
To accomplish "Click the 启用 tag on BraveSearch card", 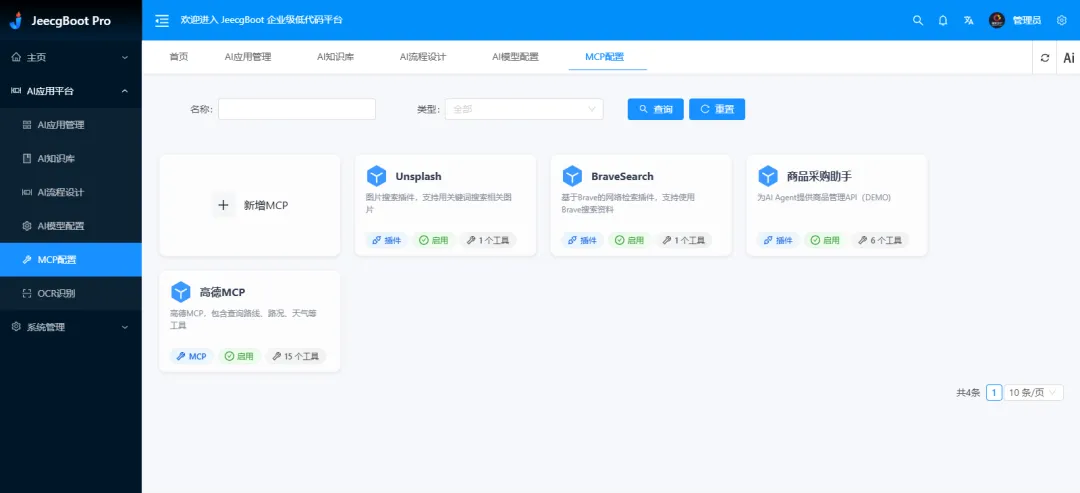I will tap(629, 240).
